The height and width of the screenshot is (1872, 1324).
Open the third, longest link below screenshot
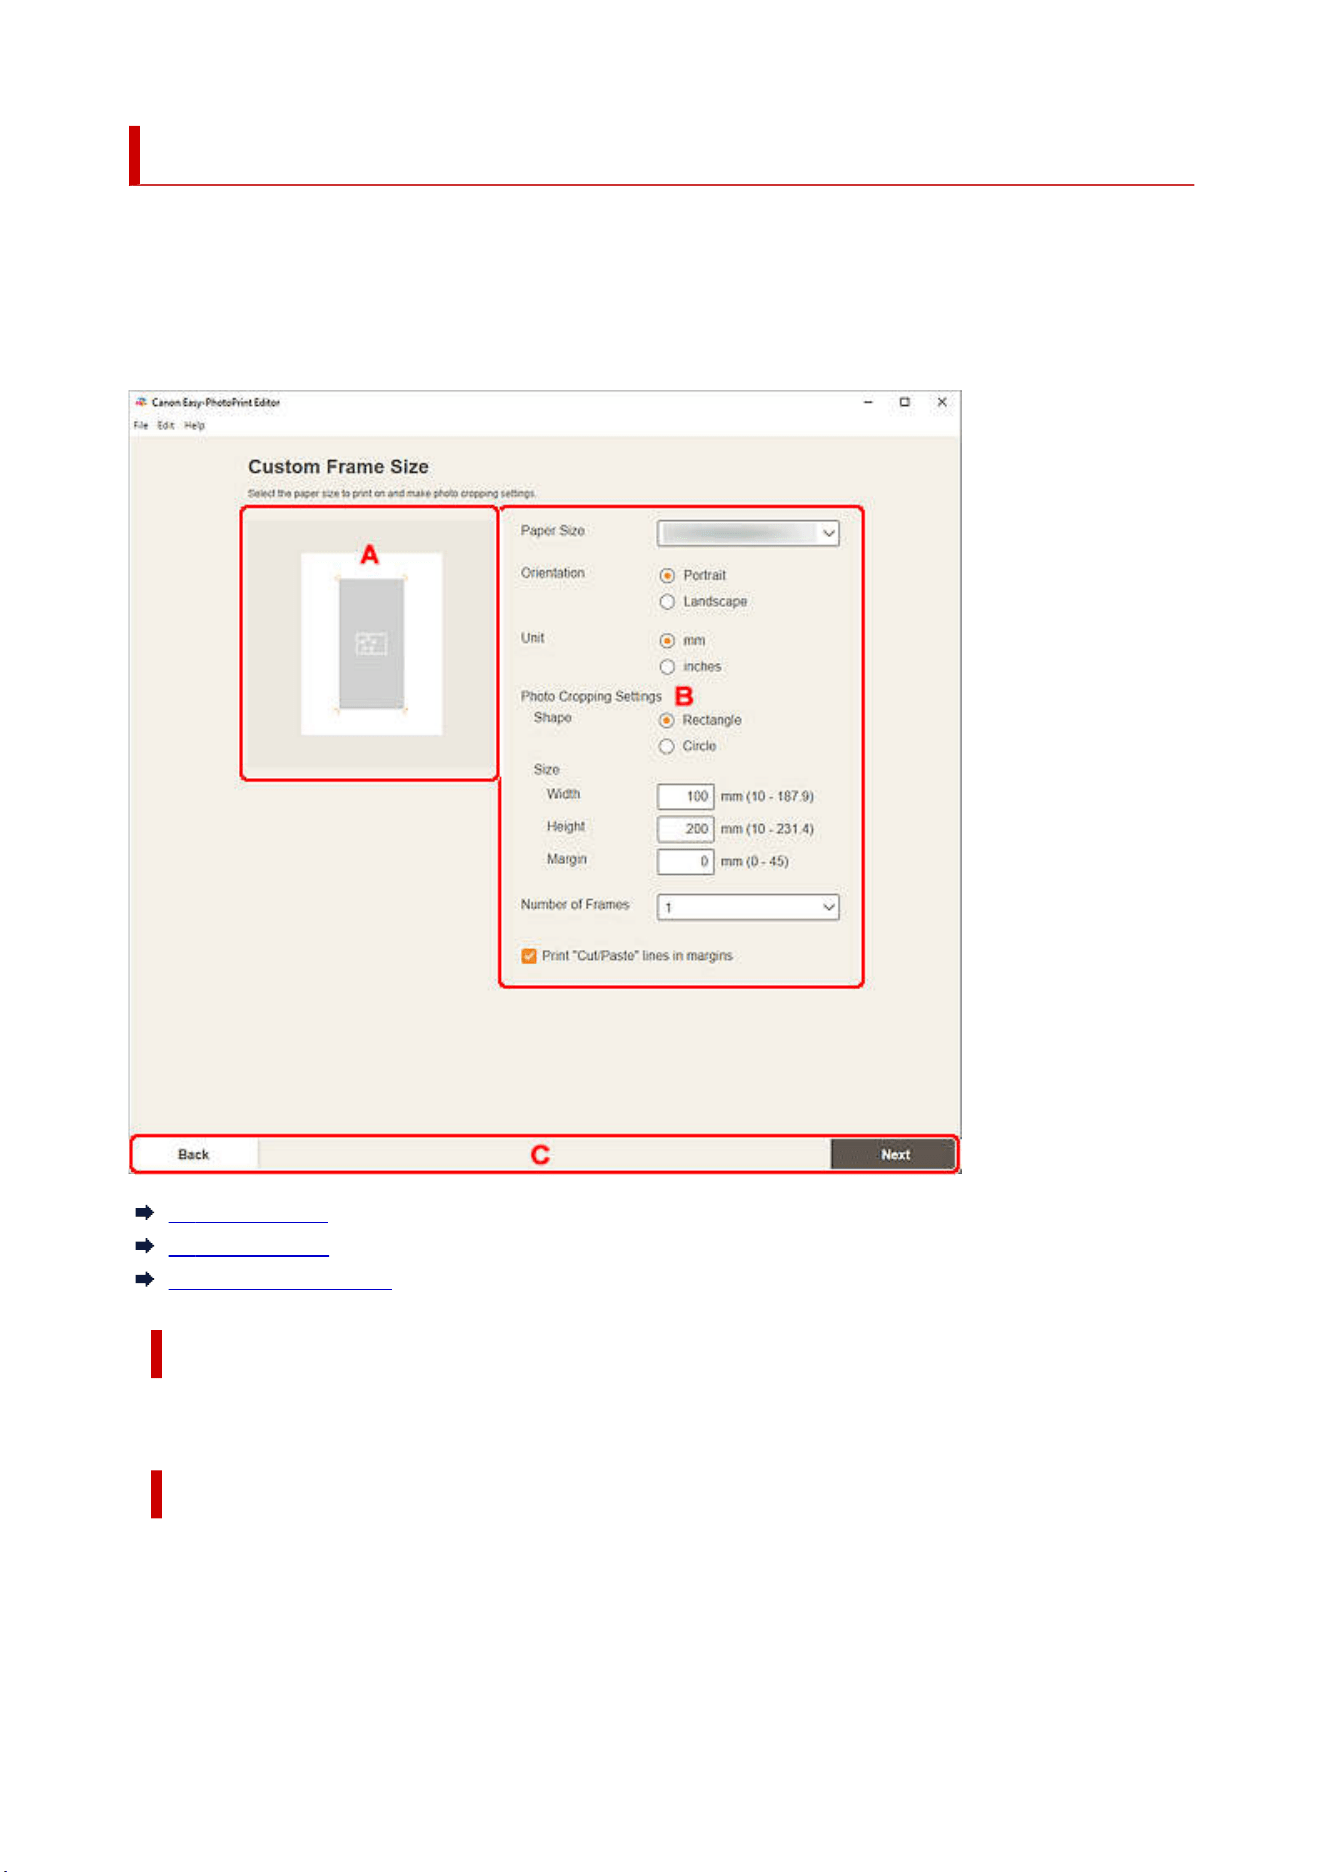[x=280, y=1280]
